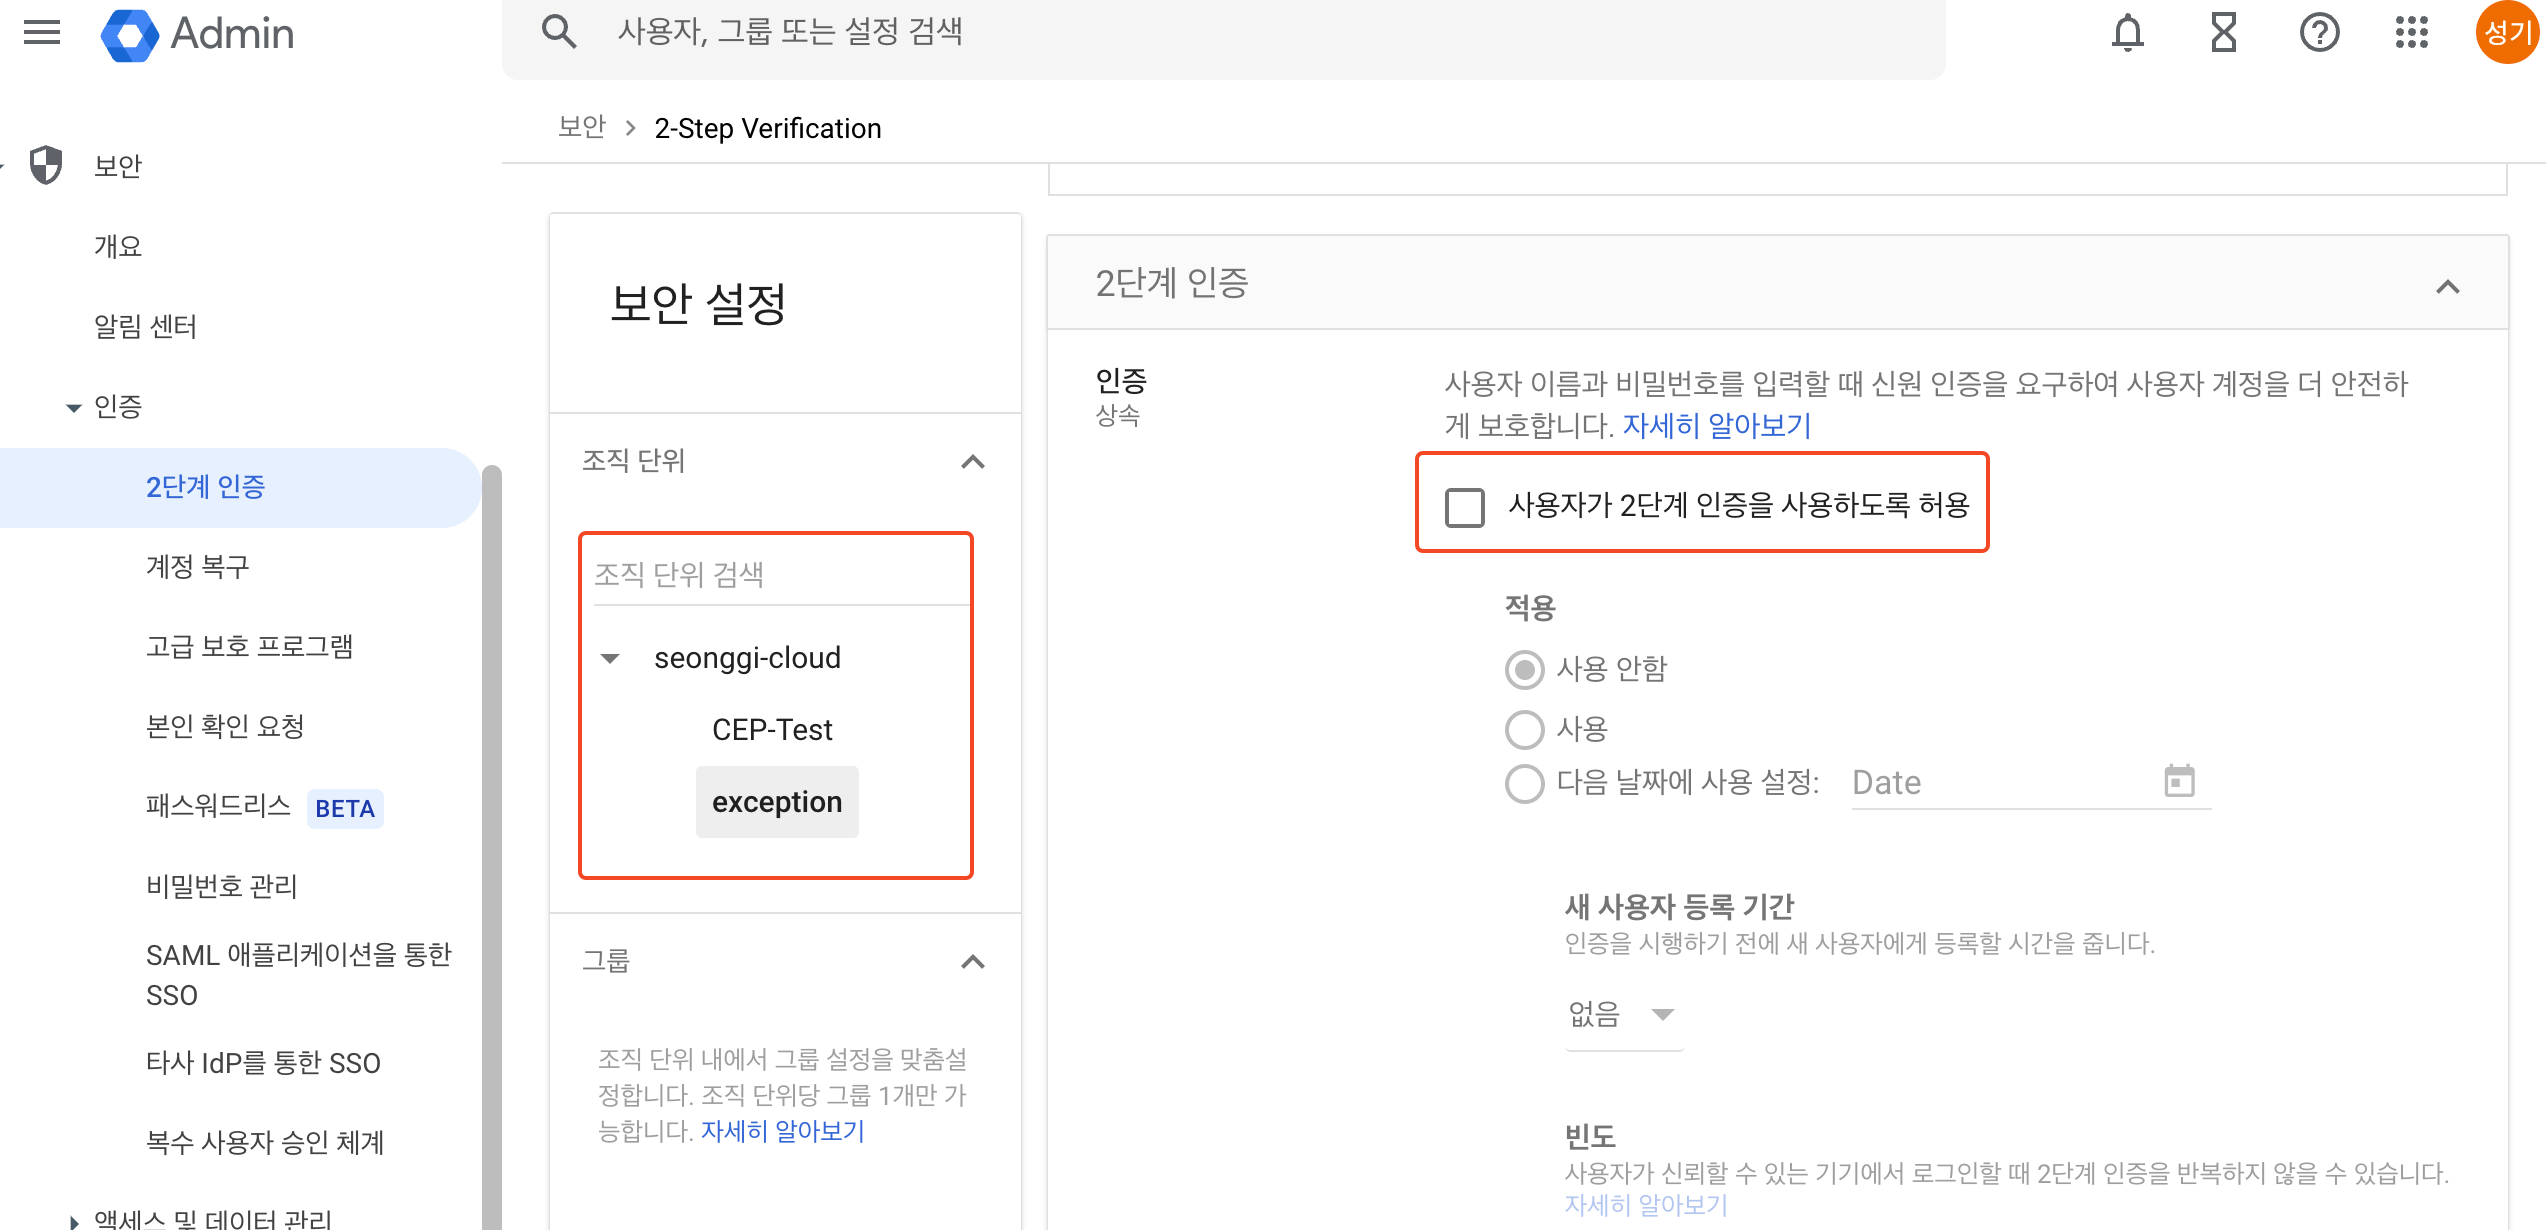Open 비밀번호 관리 in the sidebar
Screen dimensions: 2546x1230
[x=221, y=886]
